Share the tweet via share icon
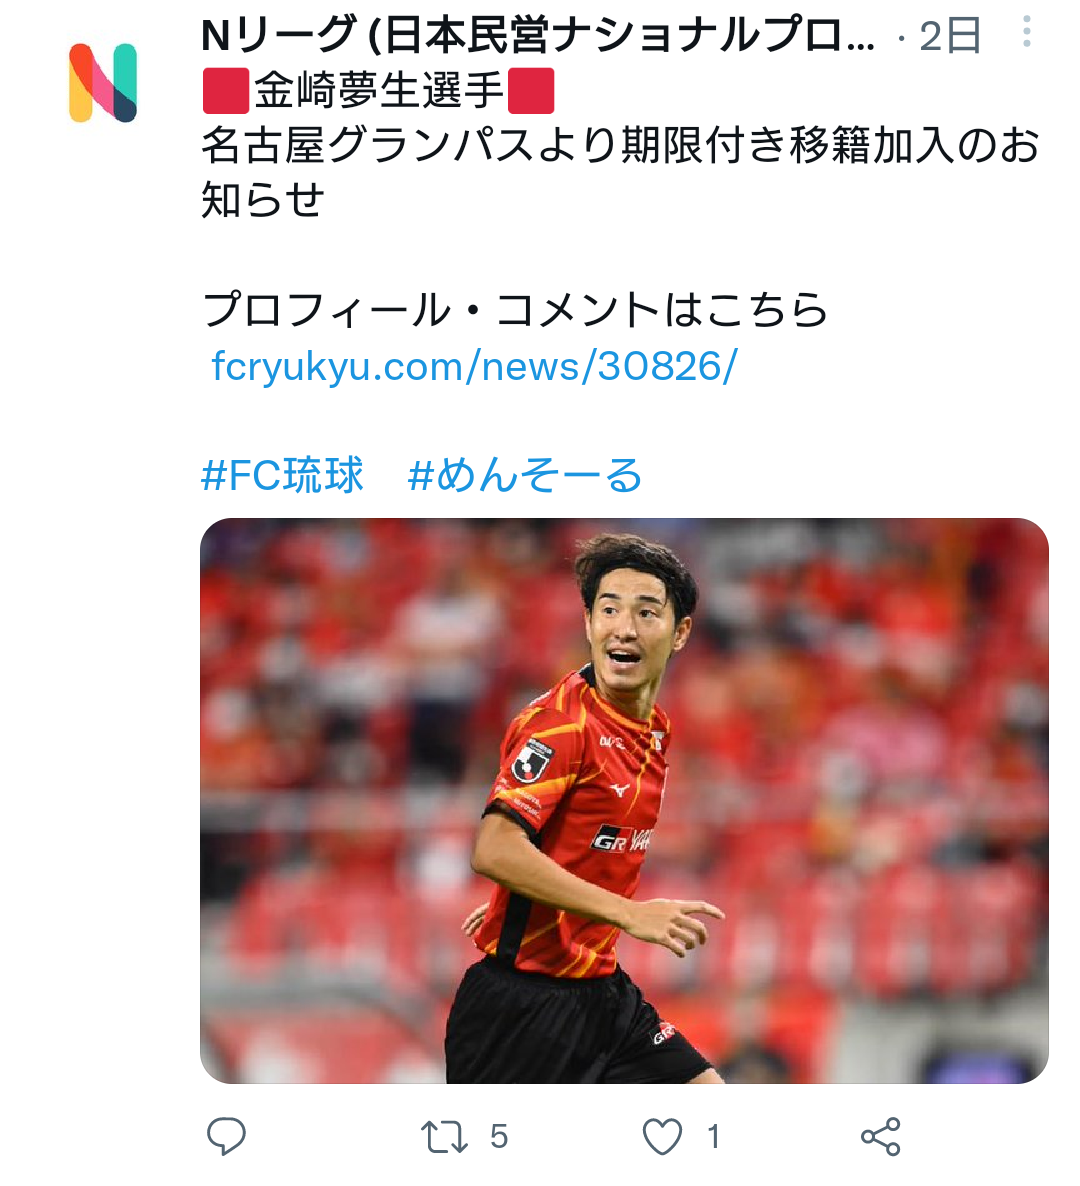This screenshot has height=1186, width=1080. click(881, 1136)
